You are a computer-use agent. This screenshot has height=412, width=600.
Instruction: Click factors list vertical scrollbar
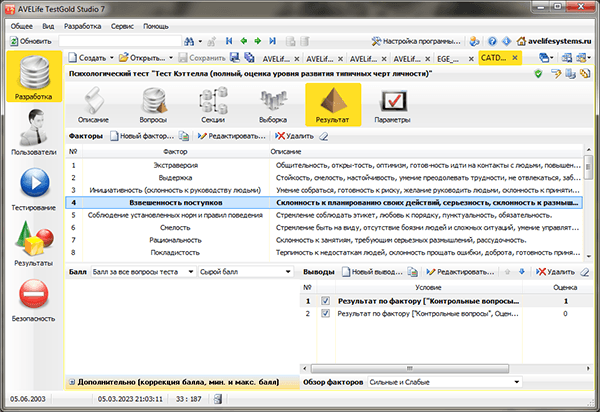[x=588, y=166]
